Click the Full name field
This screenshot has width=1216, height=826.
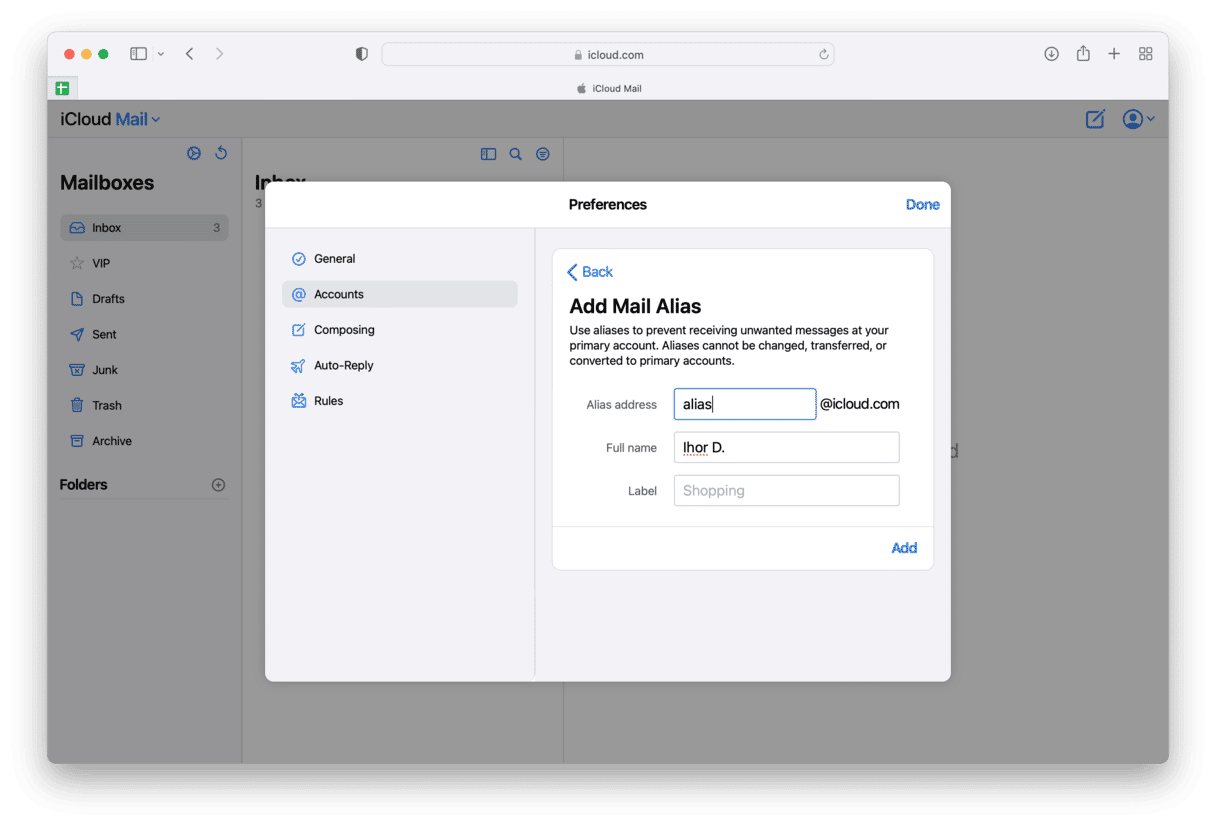(786, 447)
